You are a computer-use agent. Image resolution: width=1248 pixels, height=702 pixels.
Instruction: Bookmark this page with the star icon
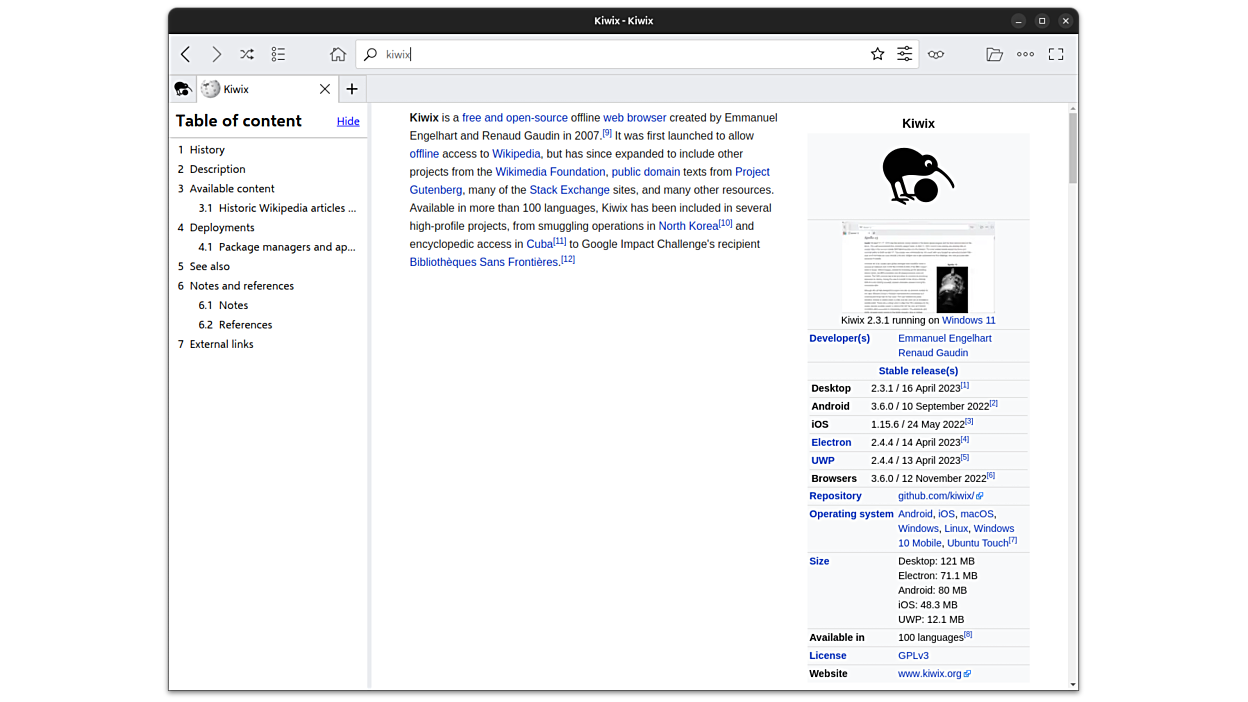877,54
